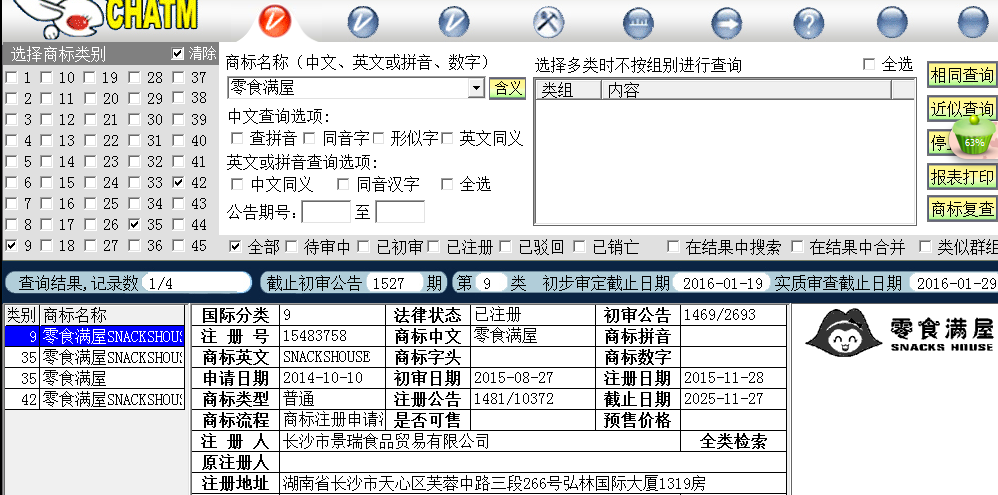
Task: Click the 商标复查 button
Action: tap(962, 209)
